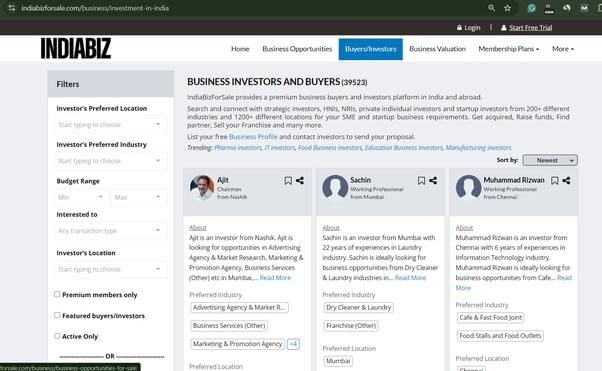
Task: Click Ajit's name heading
Action: pos(223,180)
